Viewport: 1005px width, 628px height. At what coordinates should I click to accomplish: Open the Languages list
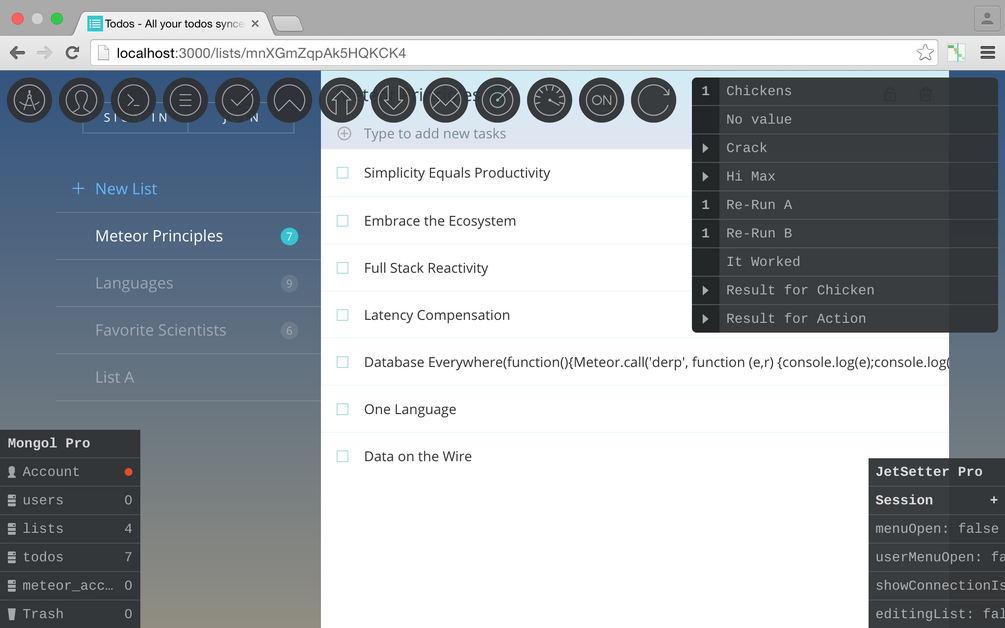pos(188,283)
